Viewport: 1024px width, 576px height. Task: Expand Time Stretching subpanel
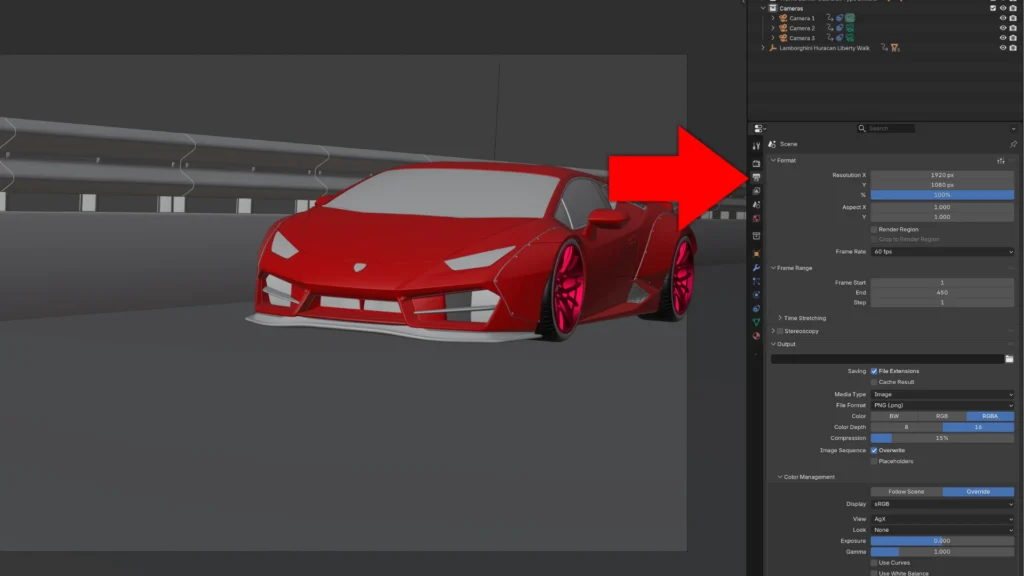(780, 318)
